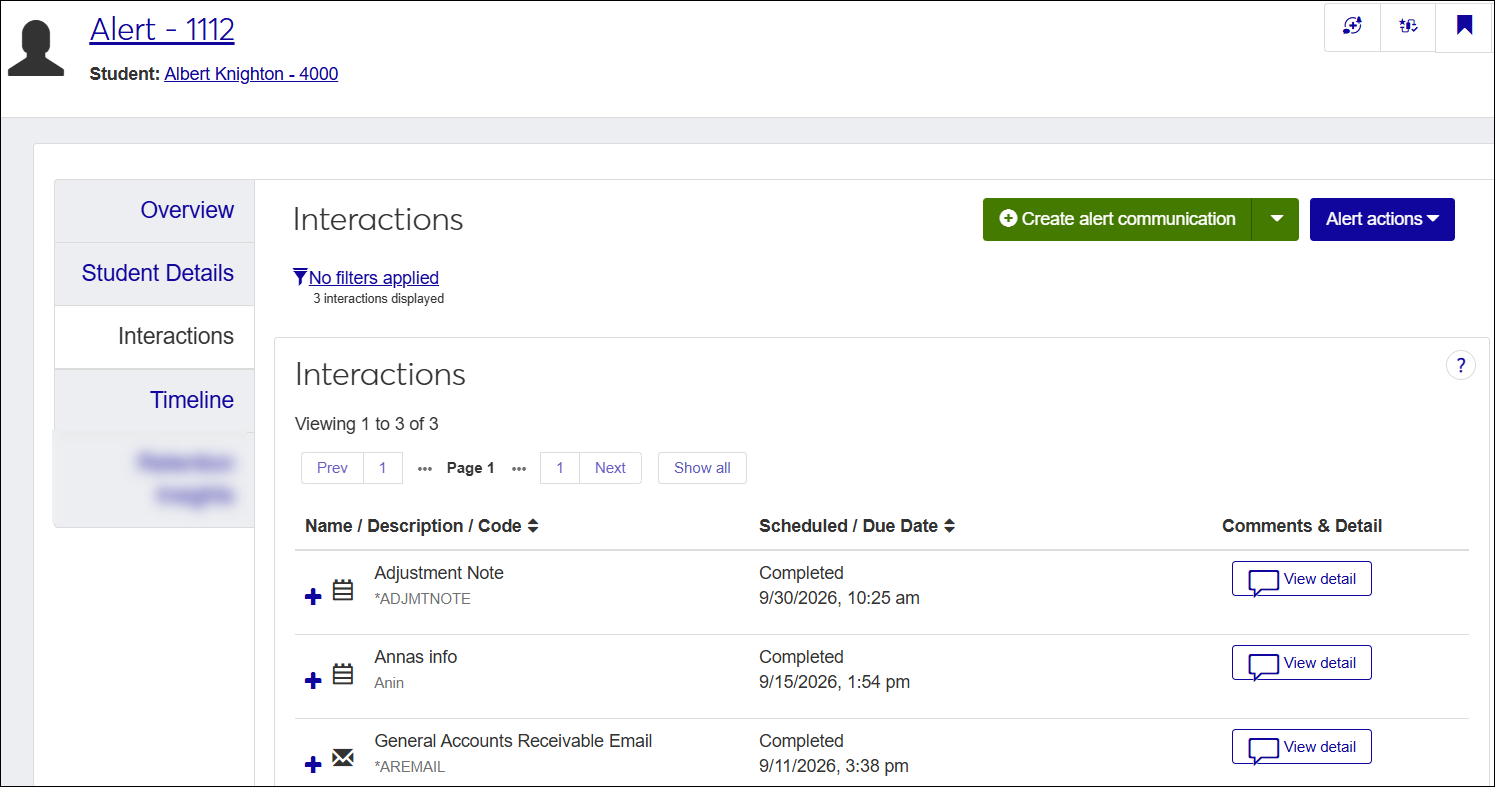
Task: Expand the Annas info row plus icon
Action: 313,680
